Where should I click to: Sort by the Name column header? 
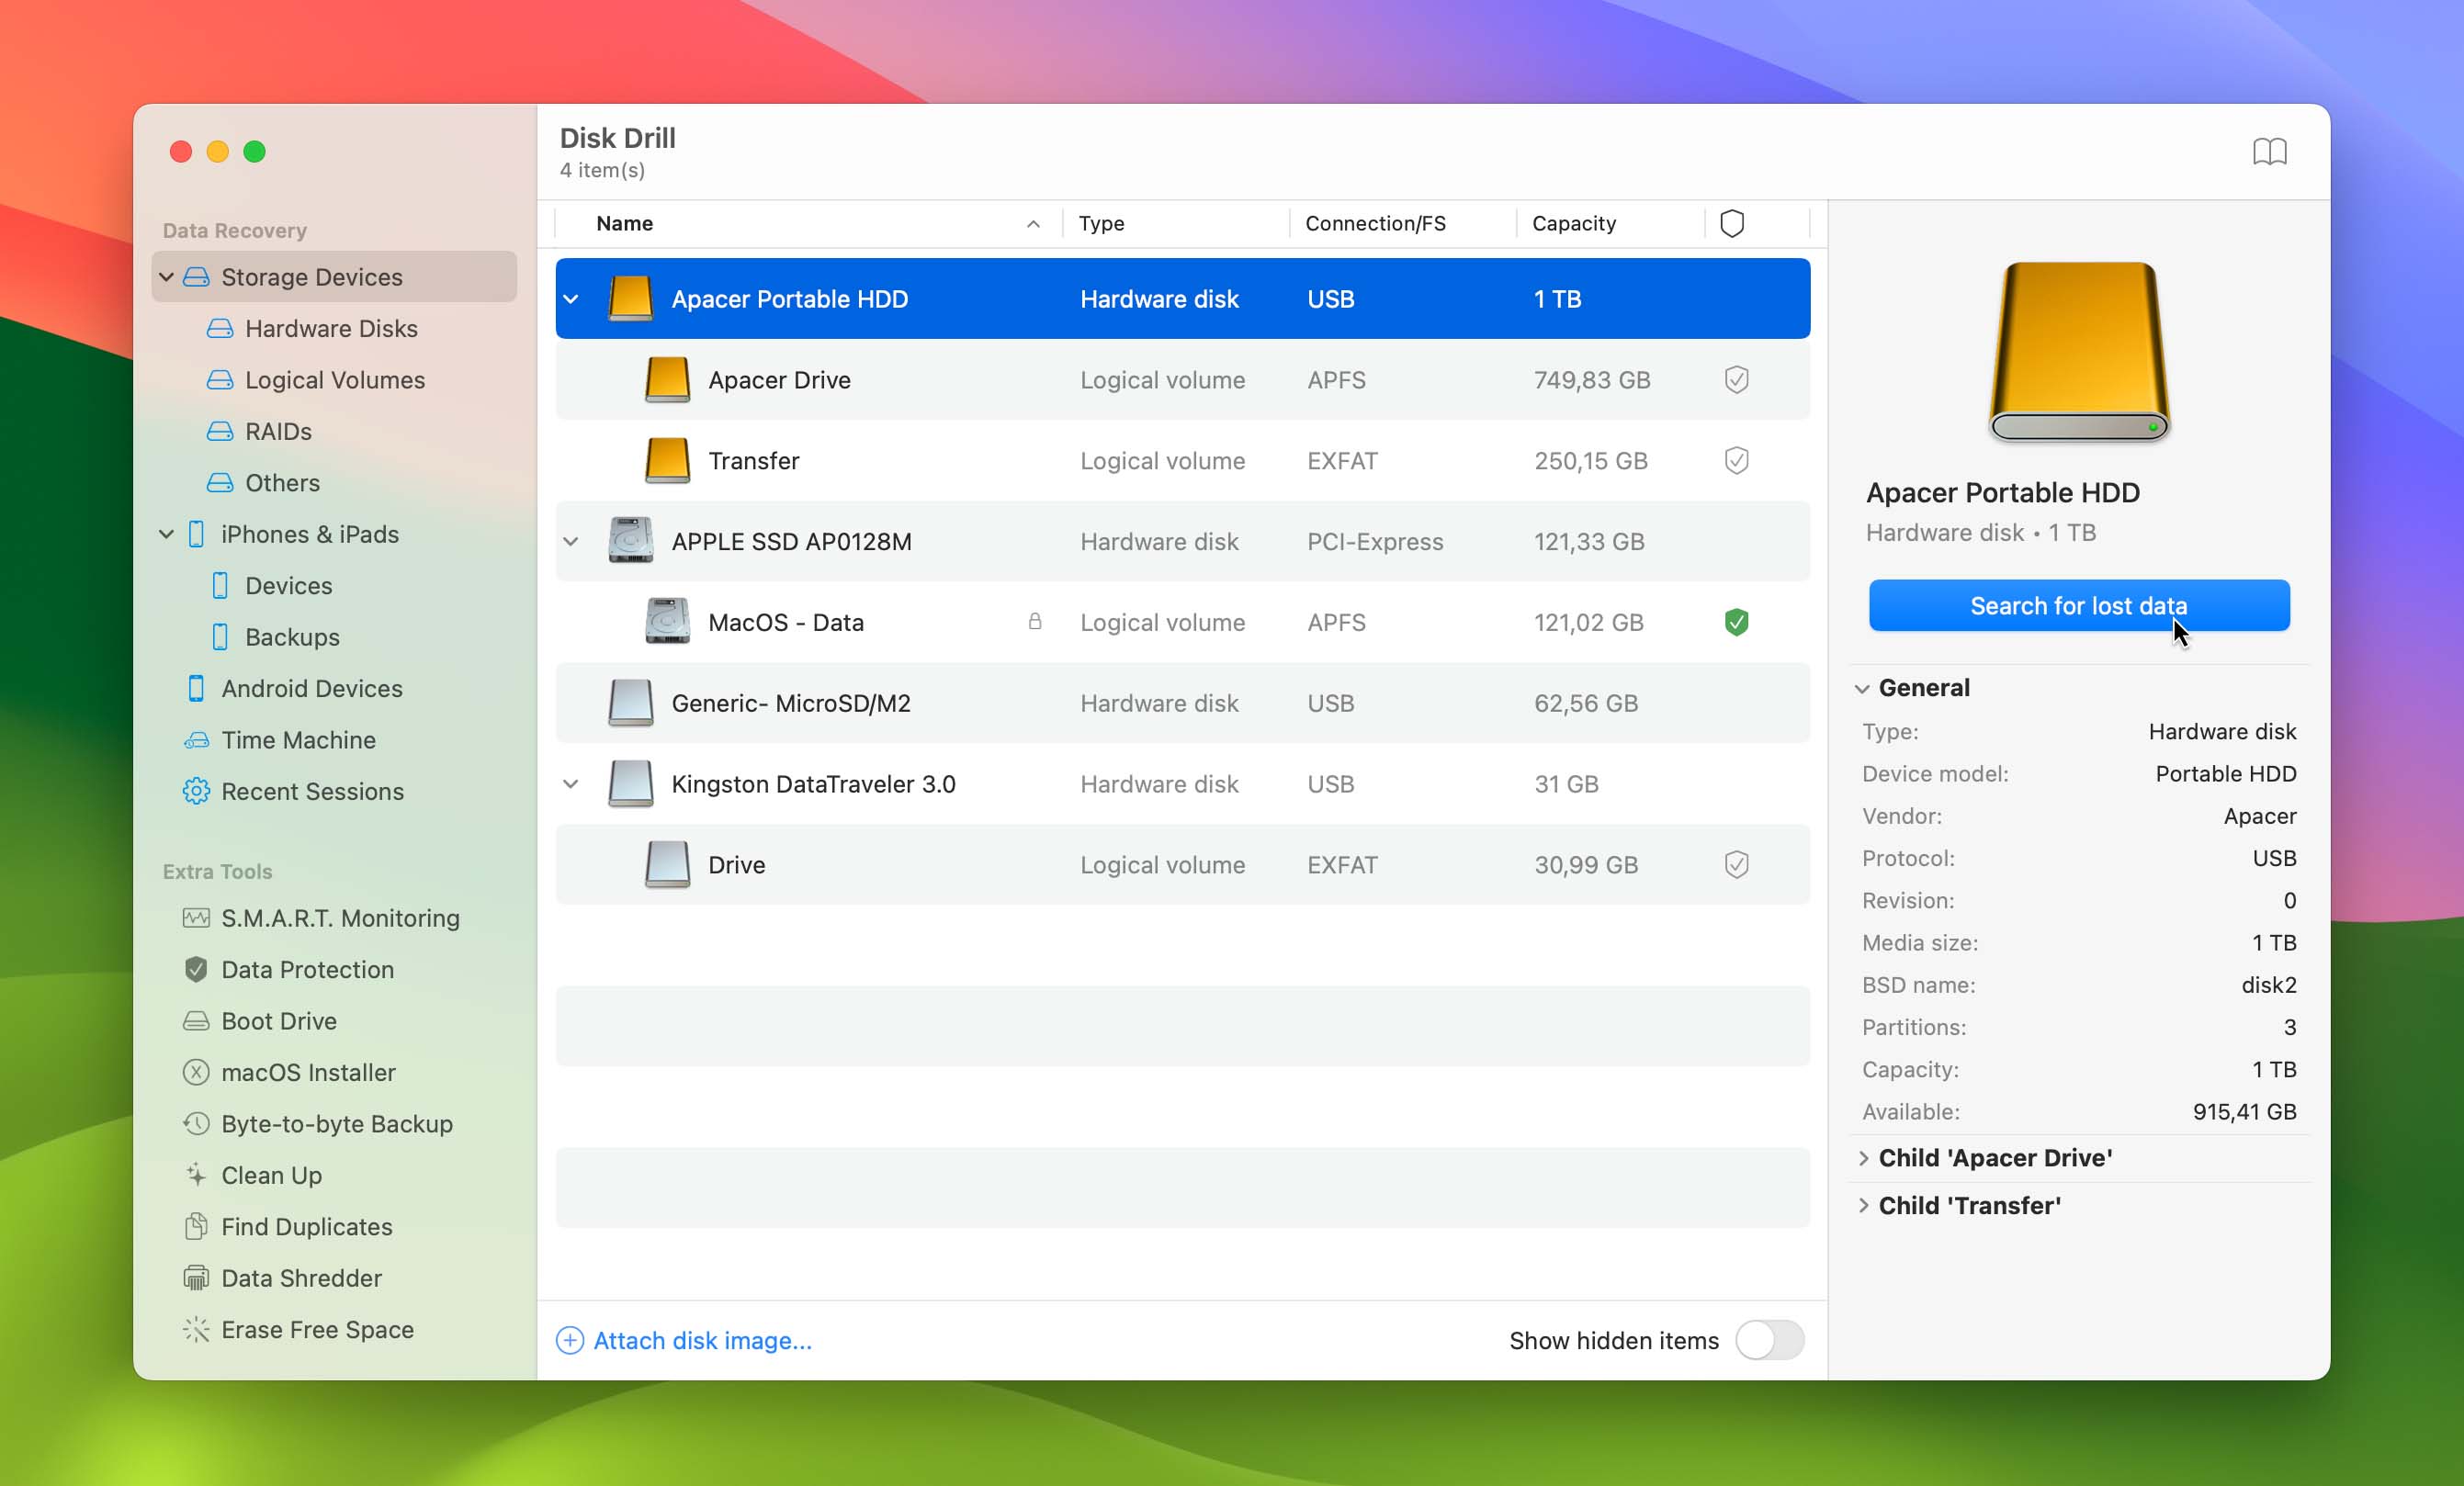625,223
